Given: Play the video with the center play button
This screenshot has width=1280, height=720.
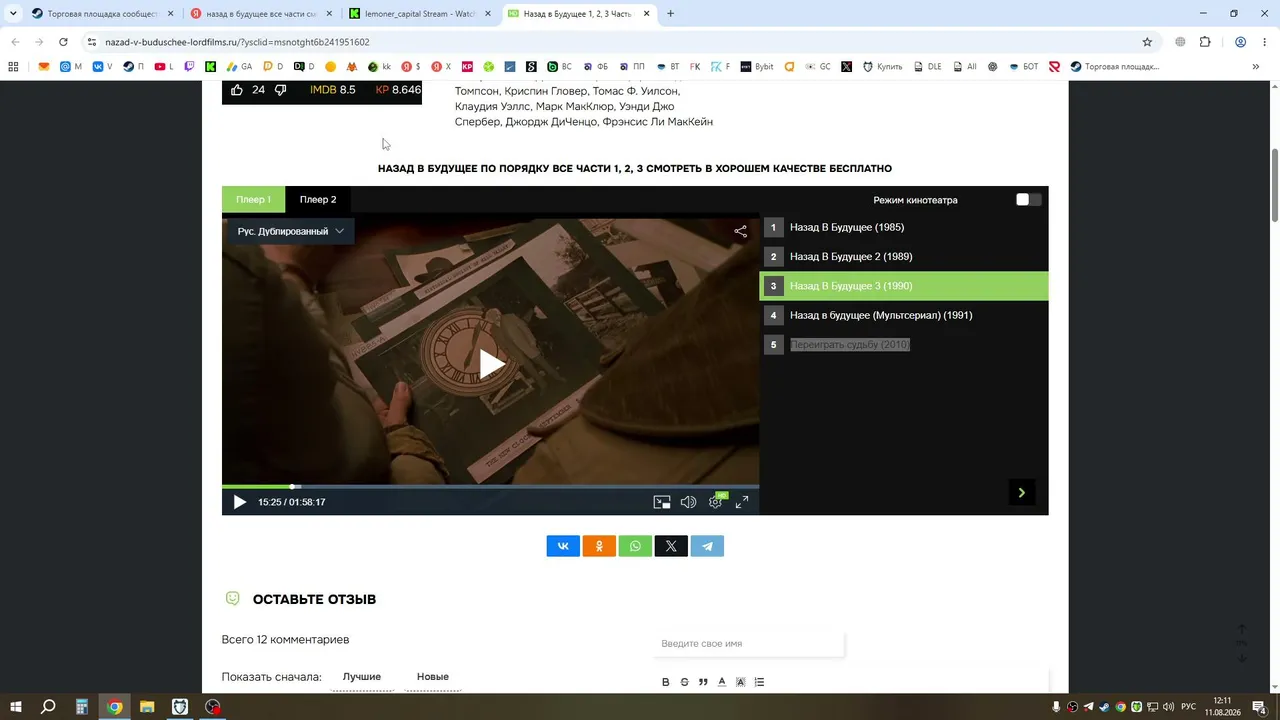Looking at the screenshot, I should [x=491, y=364].
